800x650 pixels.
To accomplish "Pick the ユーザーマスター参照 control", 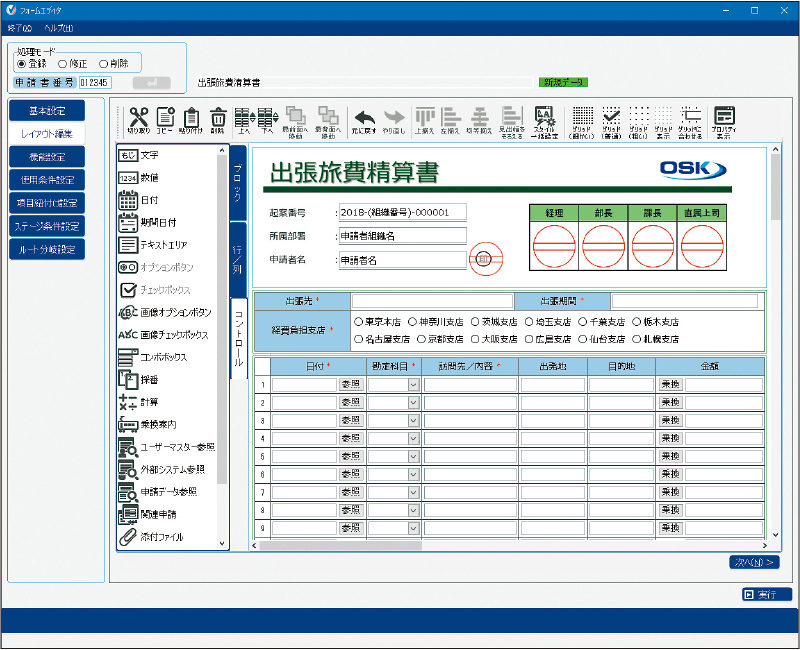I will pos(166,447).
